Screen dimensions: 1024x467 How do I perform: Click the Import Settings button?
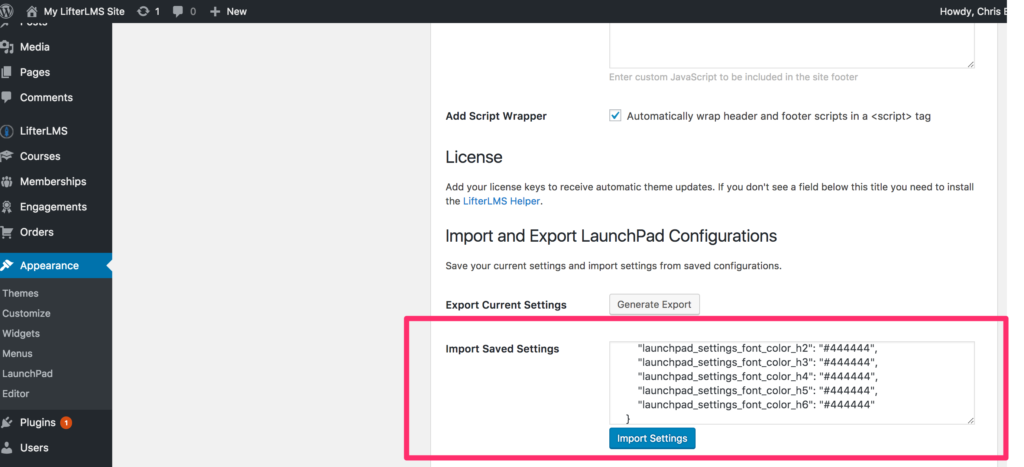coord(652,438)
